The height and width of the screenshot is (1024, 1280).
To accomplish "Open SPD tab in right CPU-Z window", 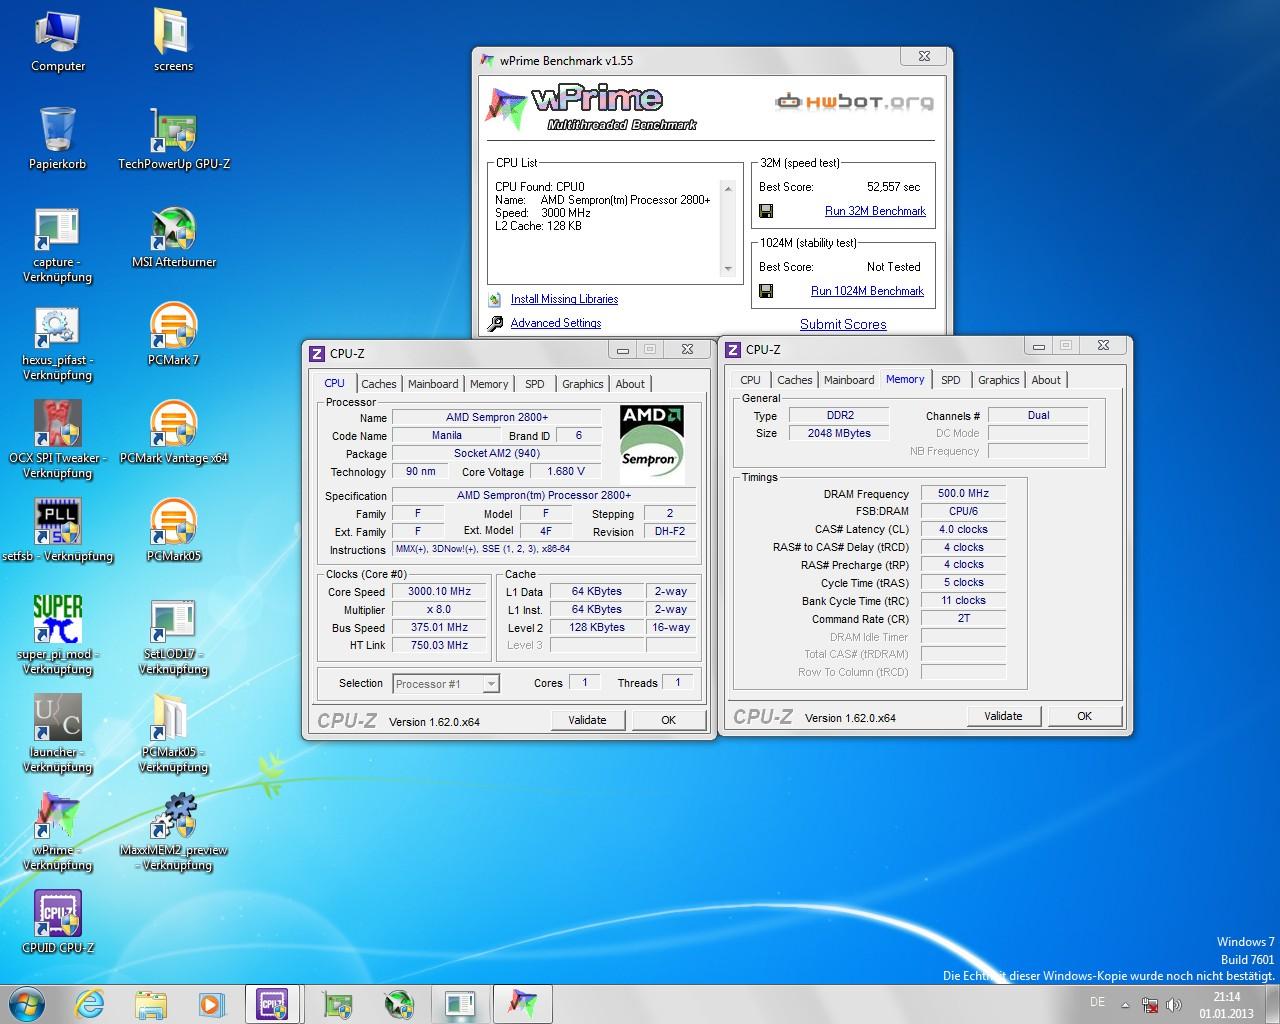I will (951, 380).
